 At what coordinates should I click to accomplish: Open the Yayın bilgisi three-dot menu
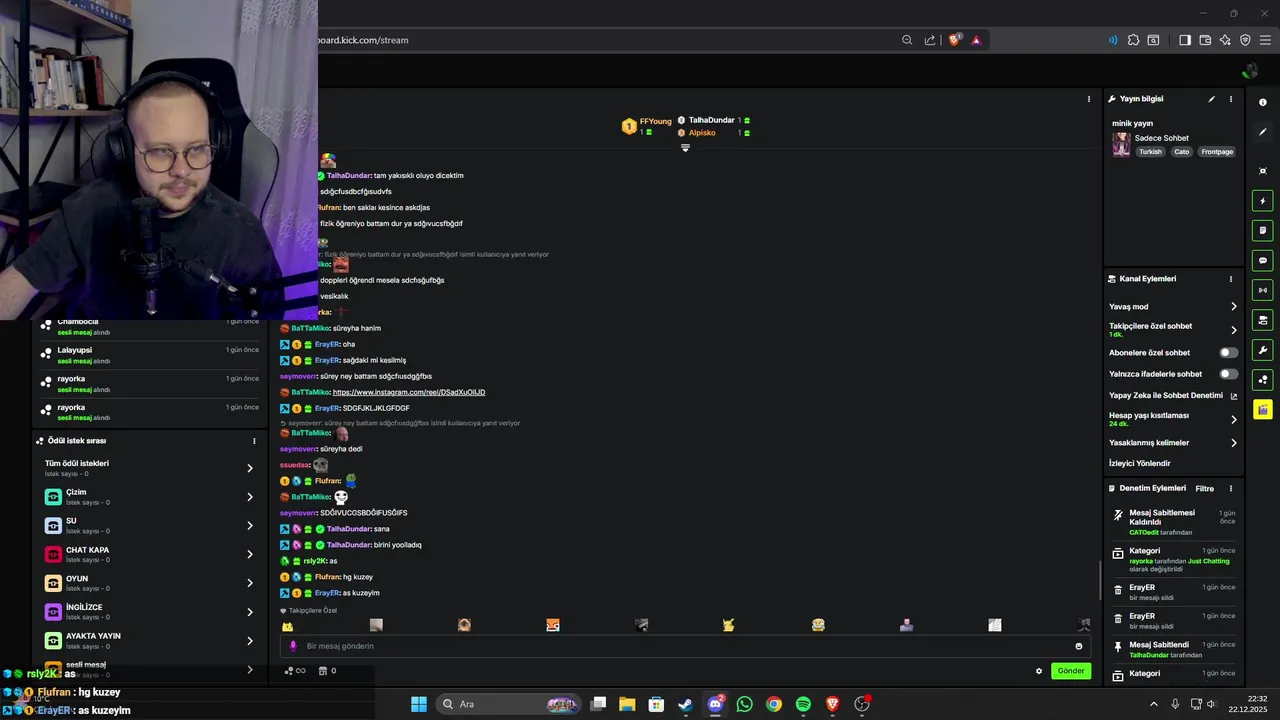[x=1231, y=99]
